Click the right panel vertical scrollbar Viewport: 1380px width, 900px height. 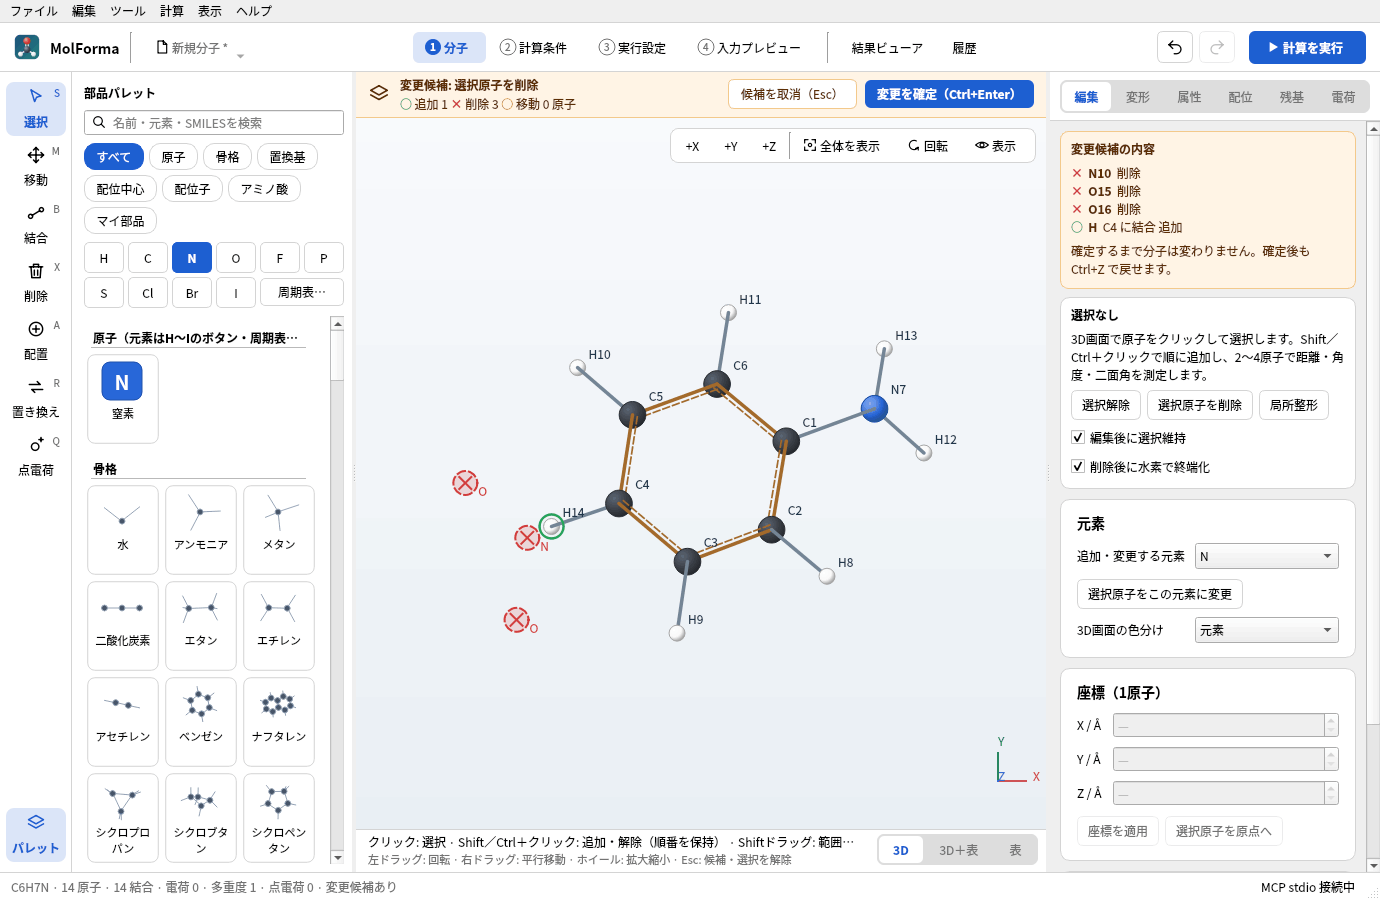(x=1373, y=497)
